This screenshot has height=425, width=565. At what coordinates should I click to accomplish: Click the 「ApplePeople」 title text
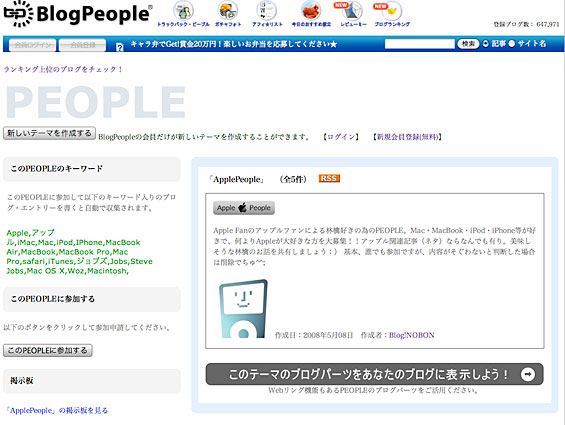click(x=236, y=179)
